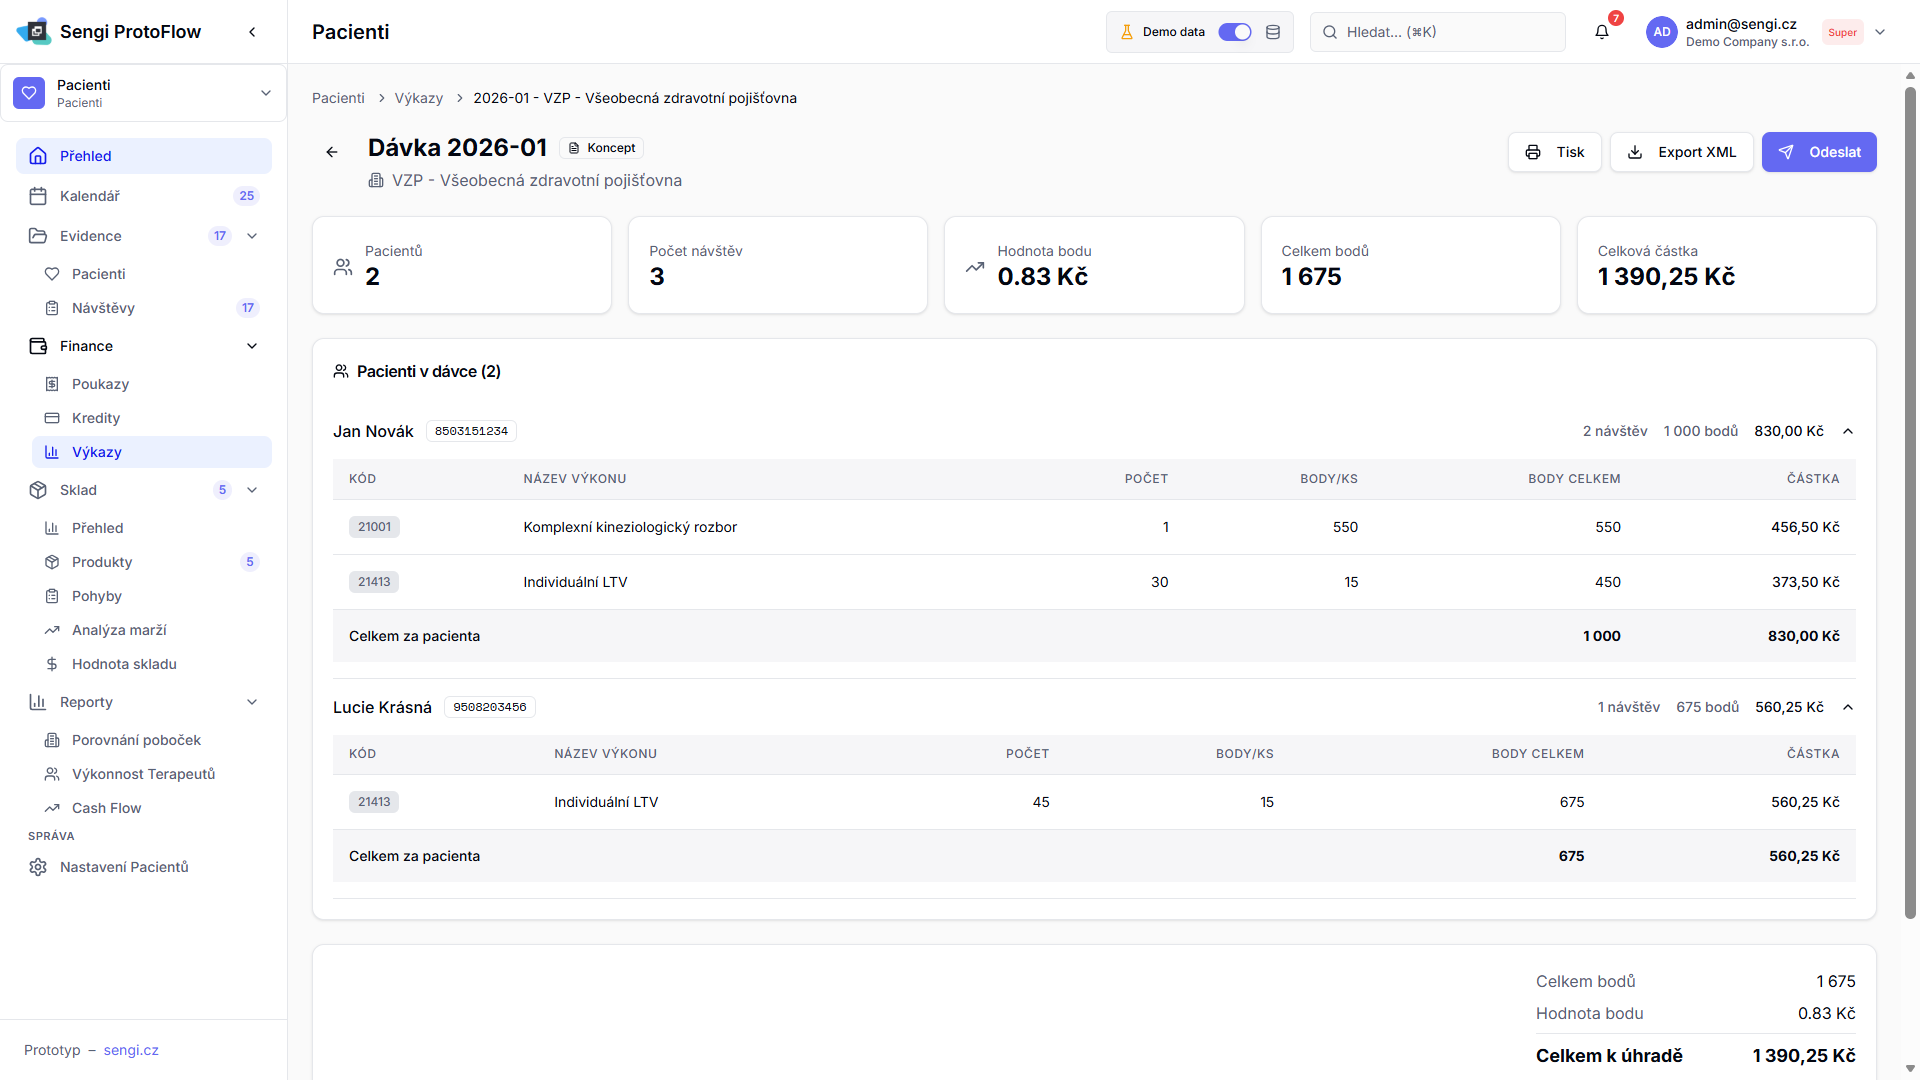Toggle the Demo data switch
This screenshot has width=1920, height=1080.
pyautogui.click(x=1234, y=32)
